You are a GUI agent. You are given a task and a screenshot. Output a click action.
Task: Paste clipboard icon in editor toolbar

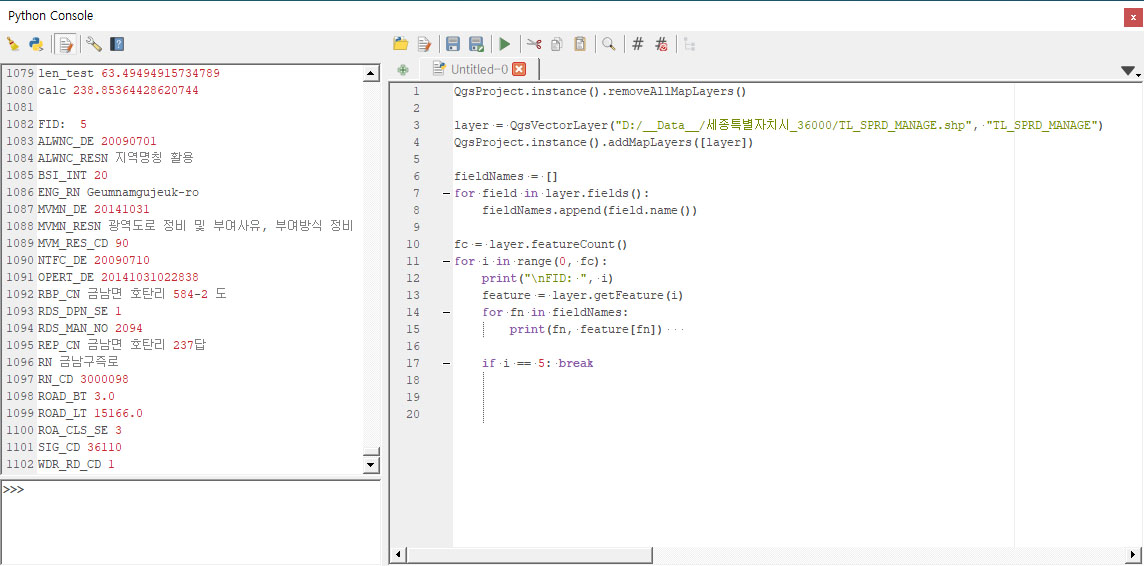pyautogui.click(x=580, y=44)
